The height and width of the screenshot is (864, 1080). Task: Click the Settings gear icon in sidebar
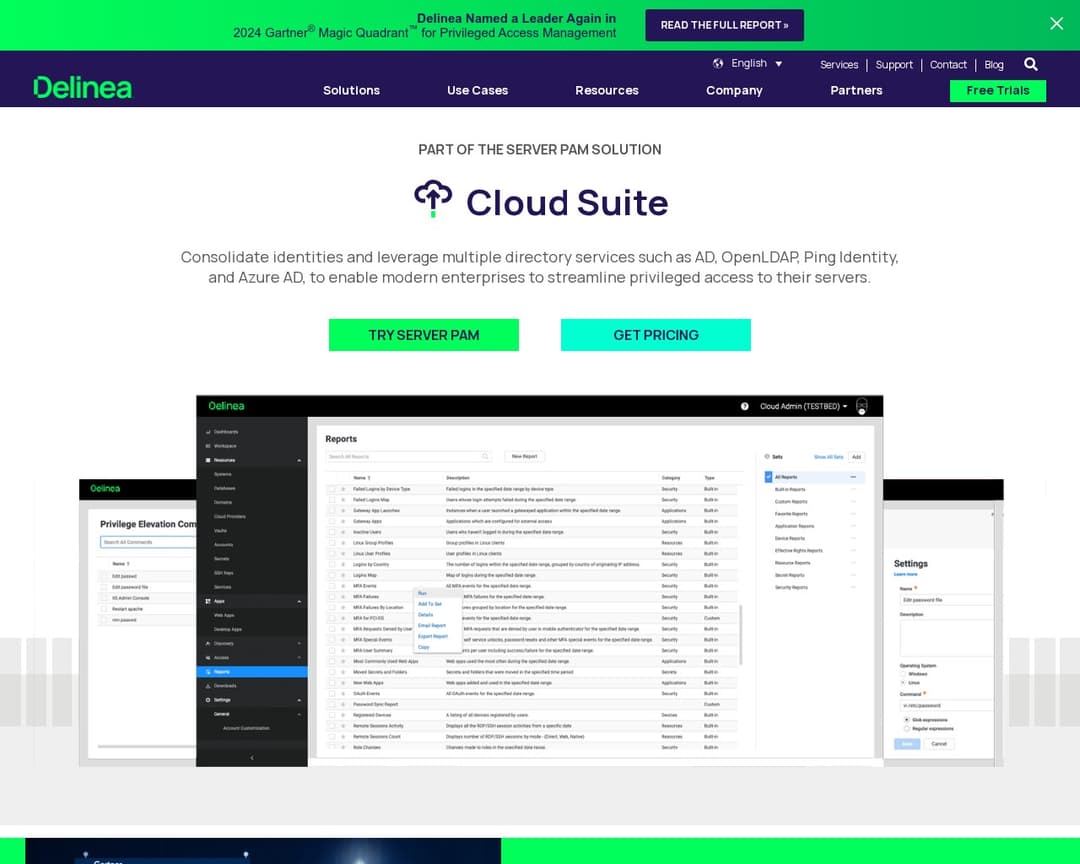click(208, 700)
